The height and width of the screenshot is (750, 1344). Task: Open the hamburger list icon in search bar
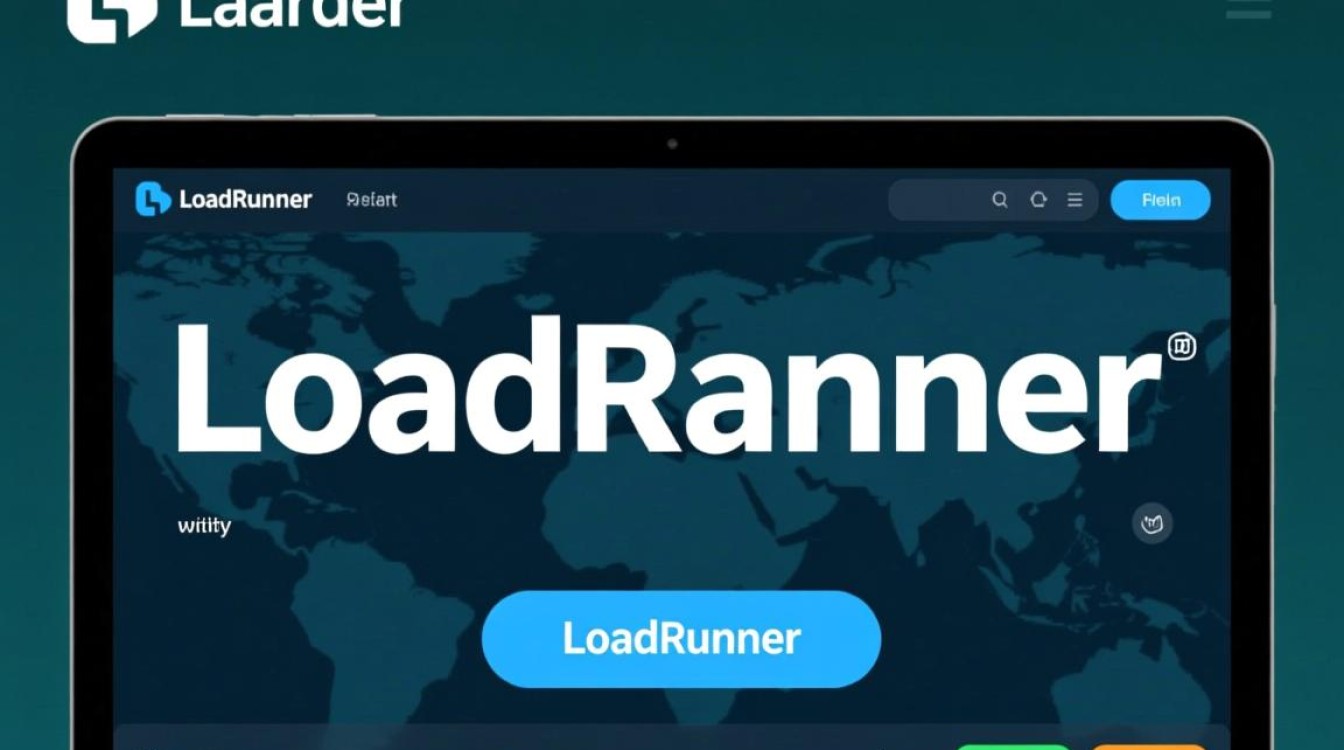tap(1075, 200)
